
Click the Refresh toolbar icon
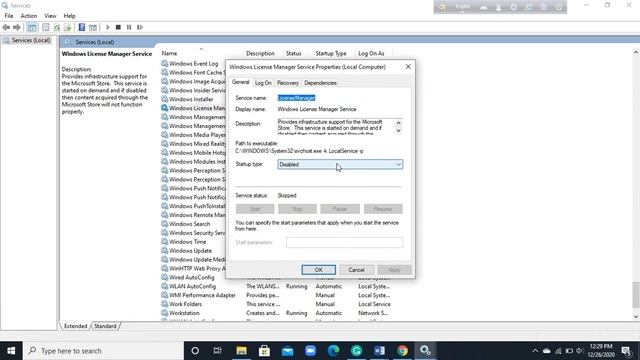coord(57,27)
